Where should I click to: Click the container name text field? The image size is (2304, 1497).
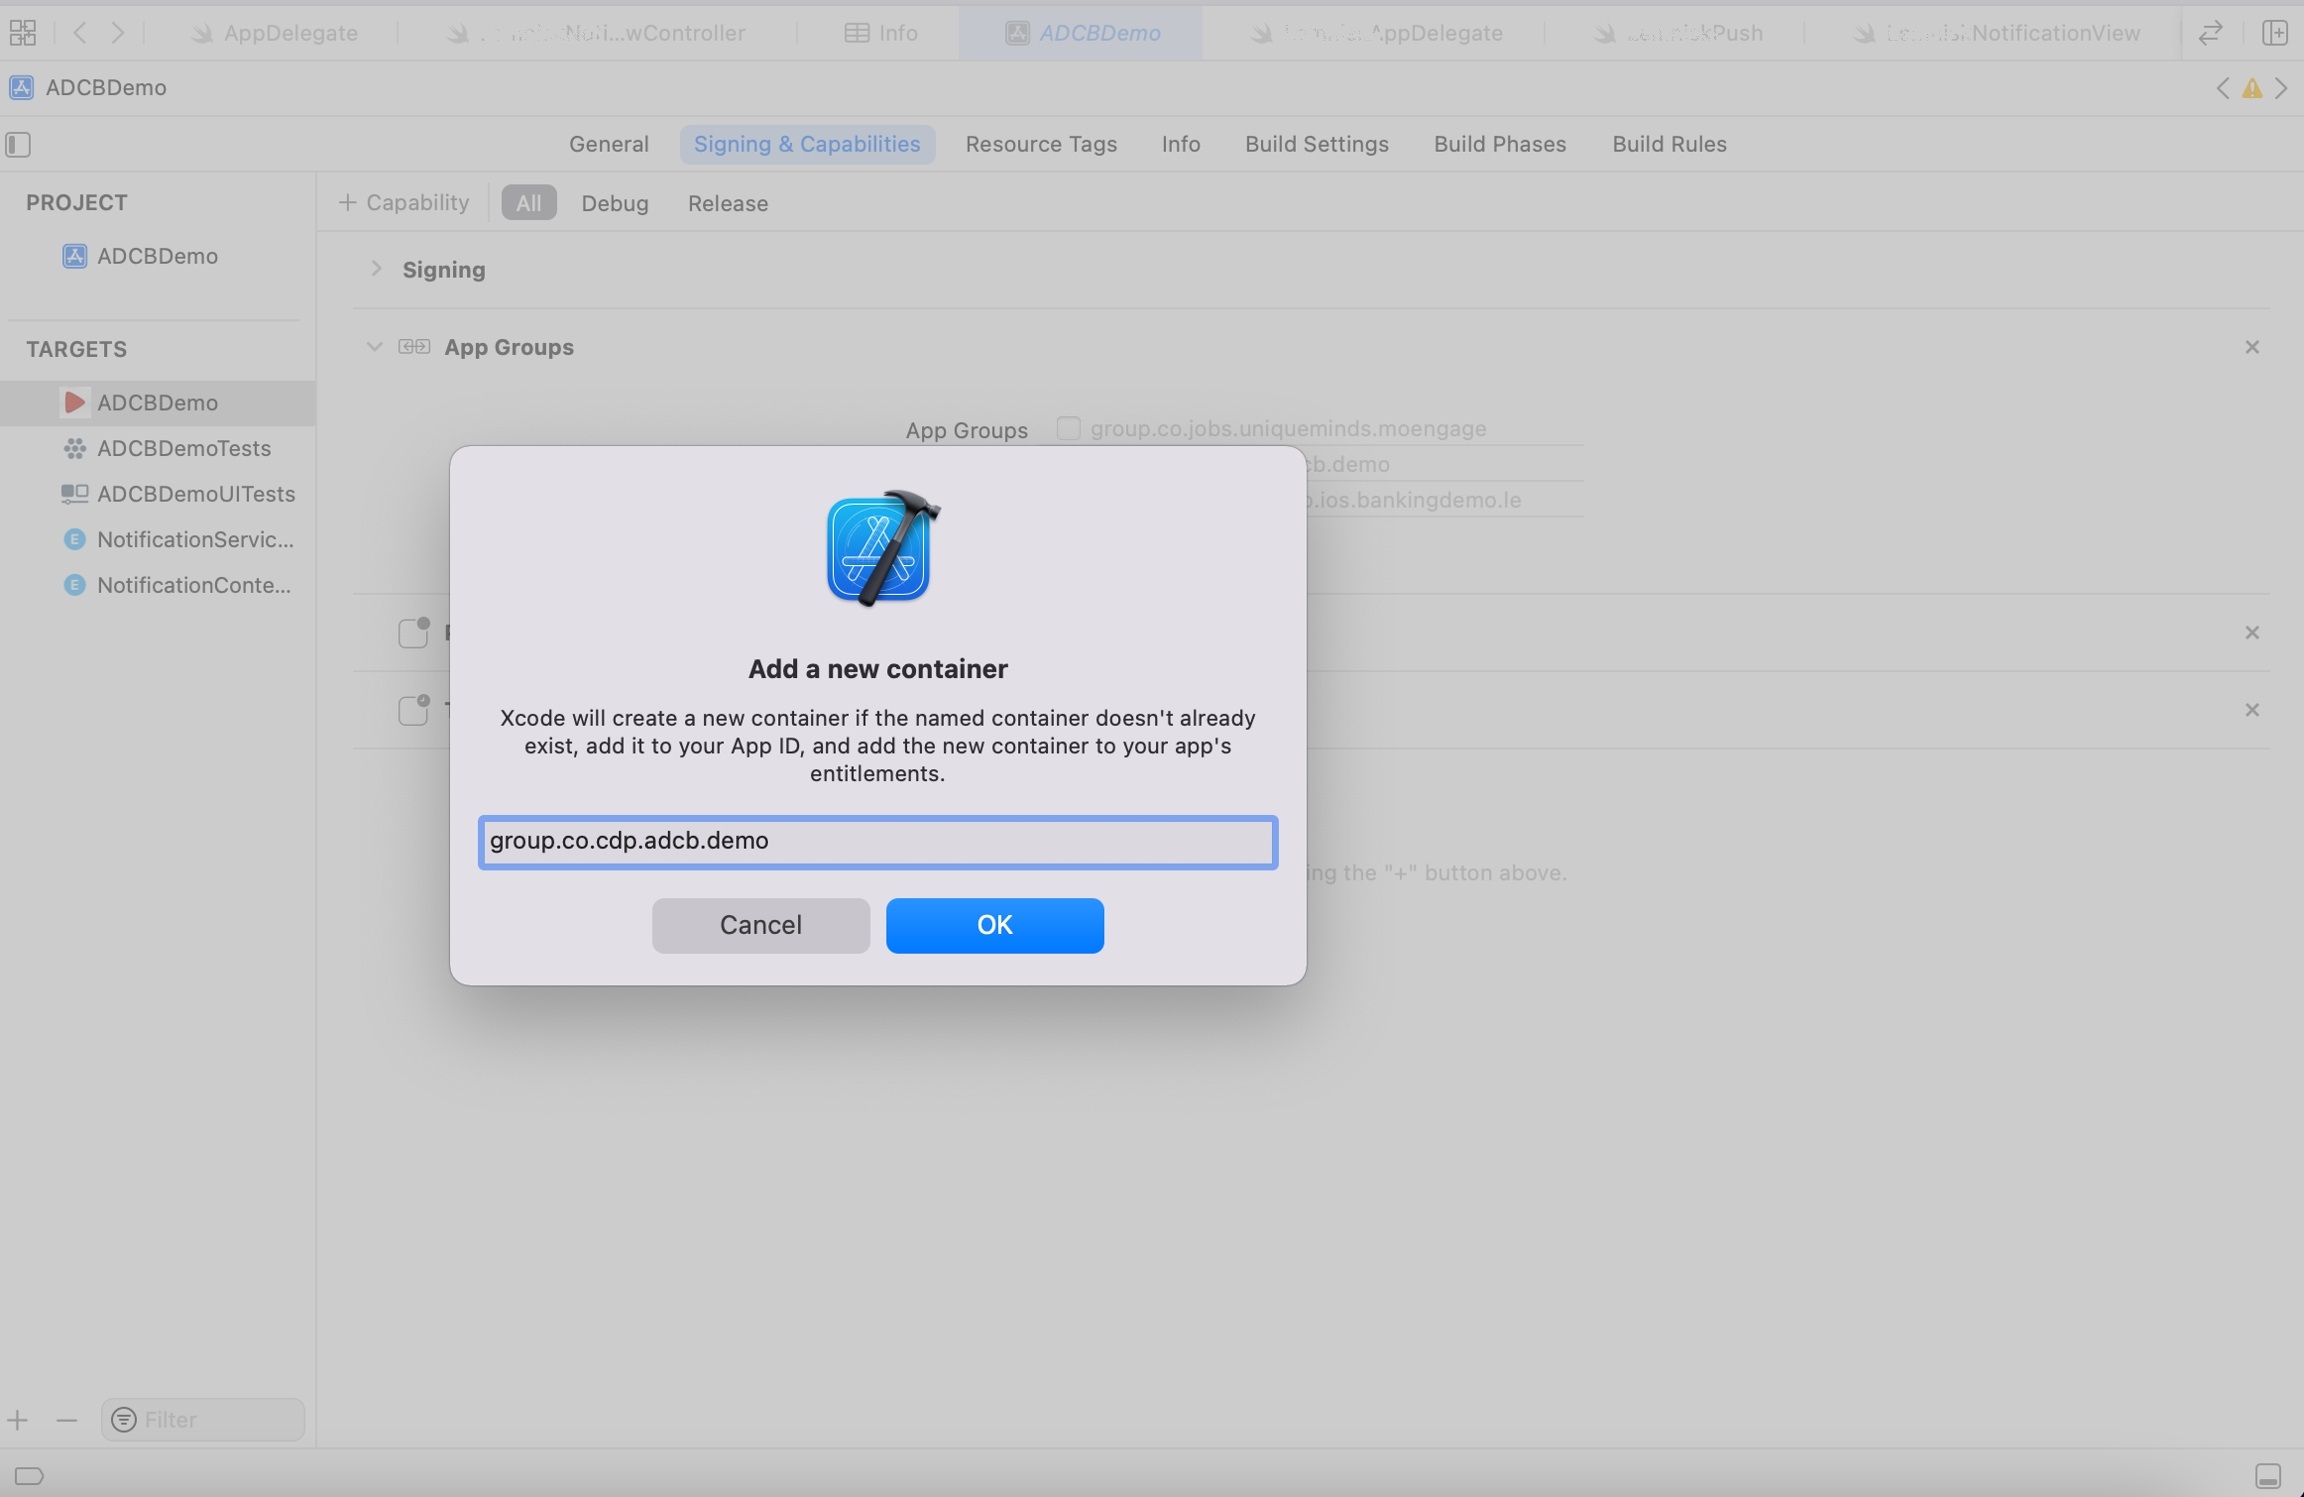[877, 841]
